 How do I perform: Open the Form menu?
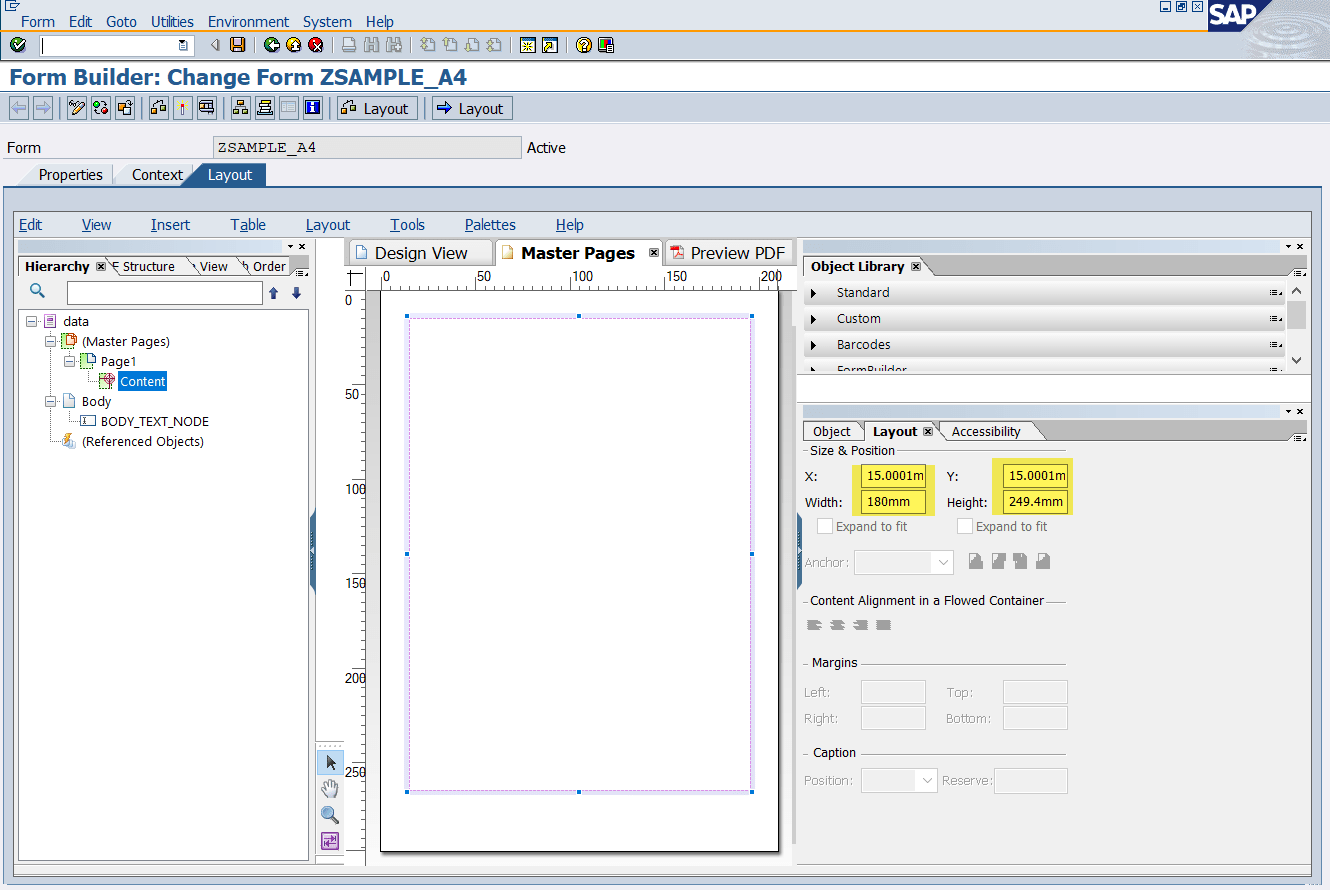point(38,21)
